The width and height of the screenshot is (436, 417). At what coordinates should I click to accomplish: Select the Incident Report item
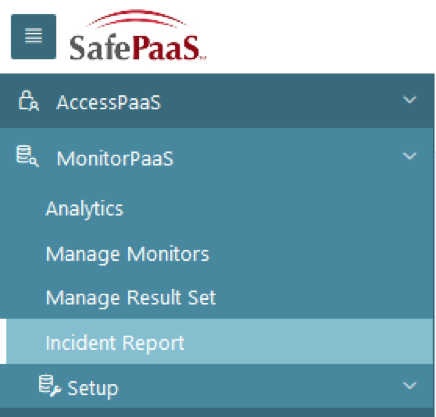tap(217, 342)
